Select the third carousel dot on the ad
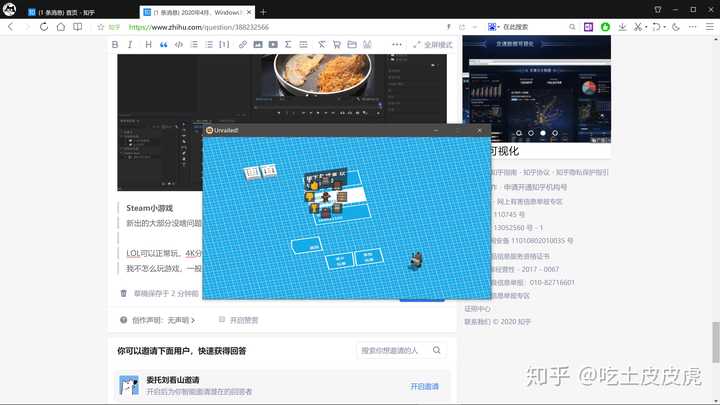The width and height of the screenshot is (720, 405). (x=543, y=133)
